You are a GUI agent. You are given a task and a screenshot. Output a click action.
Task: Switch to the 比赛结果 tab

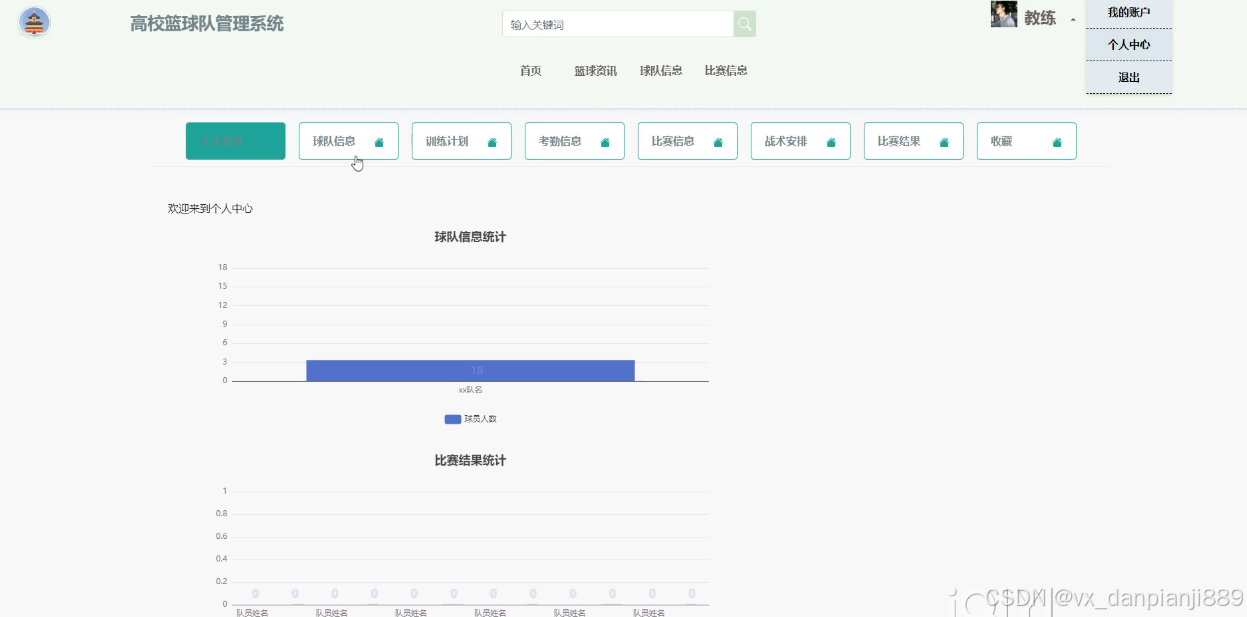(x=914, y=141)
